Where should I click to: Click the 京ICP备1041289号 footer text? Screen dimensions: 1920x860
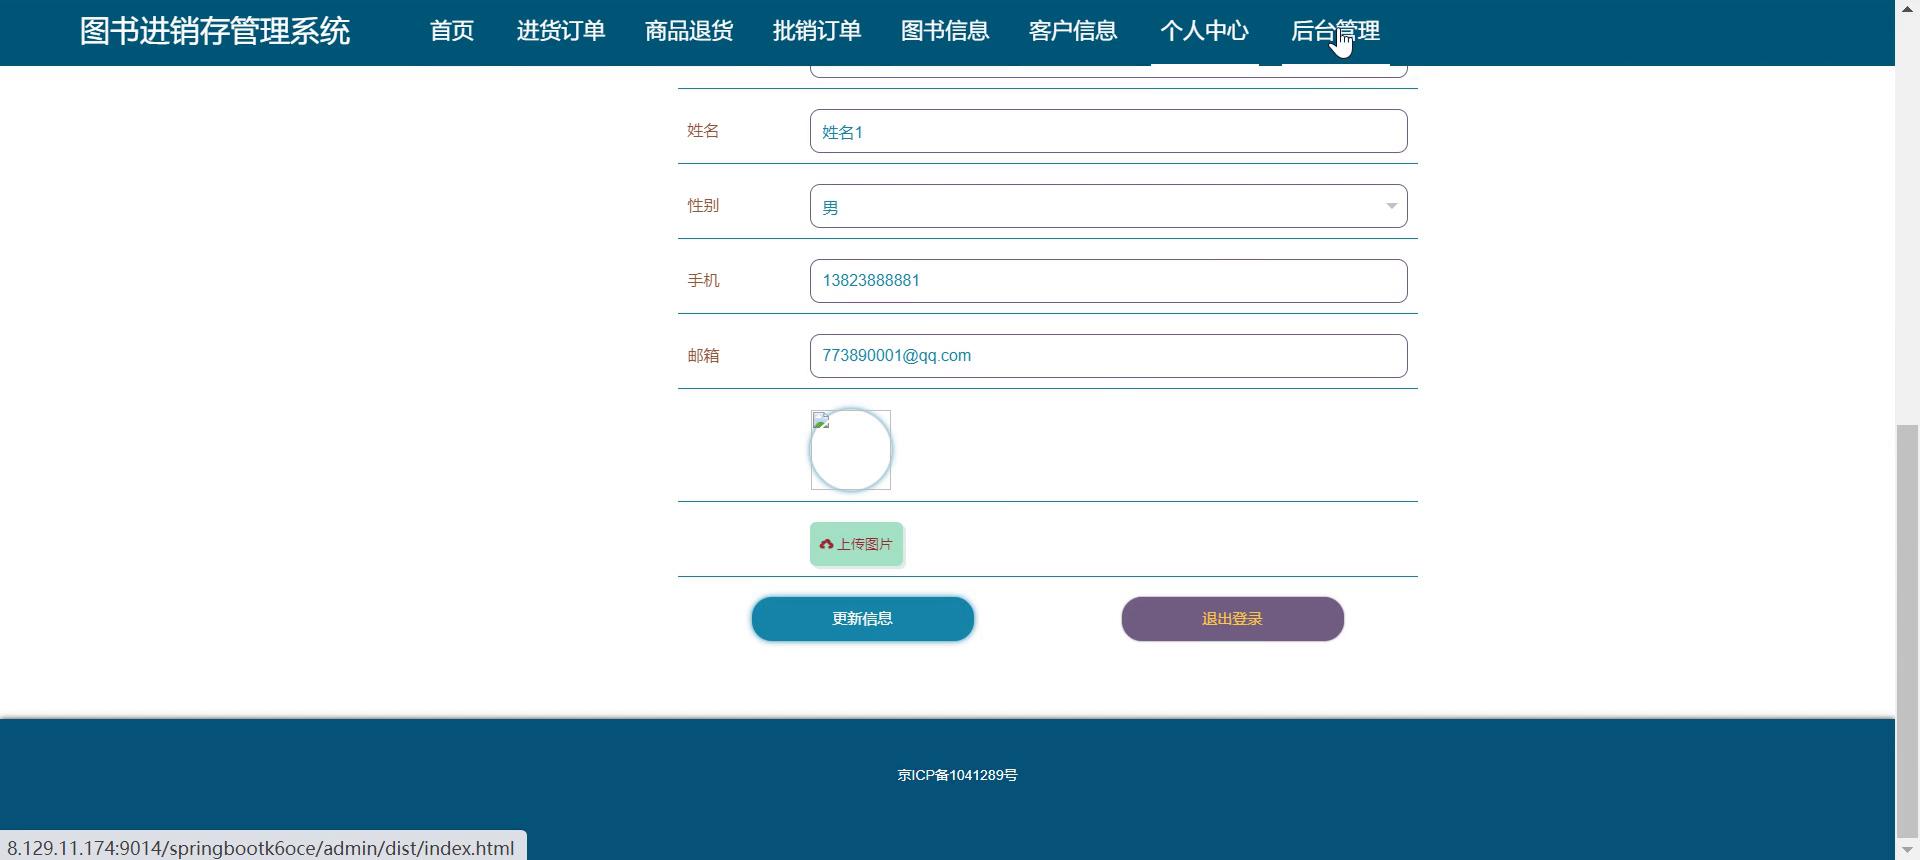[x=957, y=775]
